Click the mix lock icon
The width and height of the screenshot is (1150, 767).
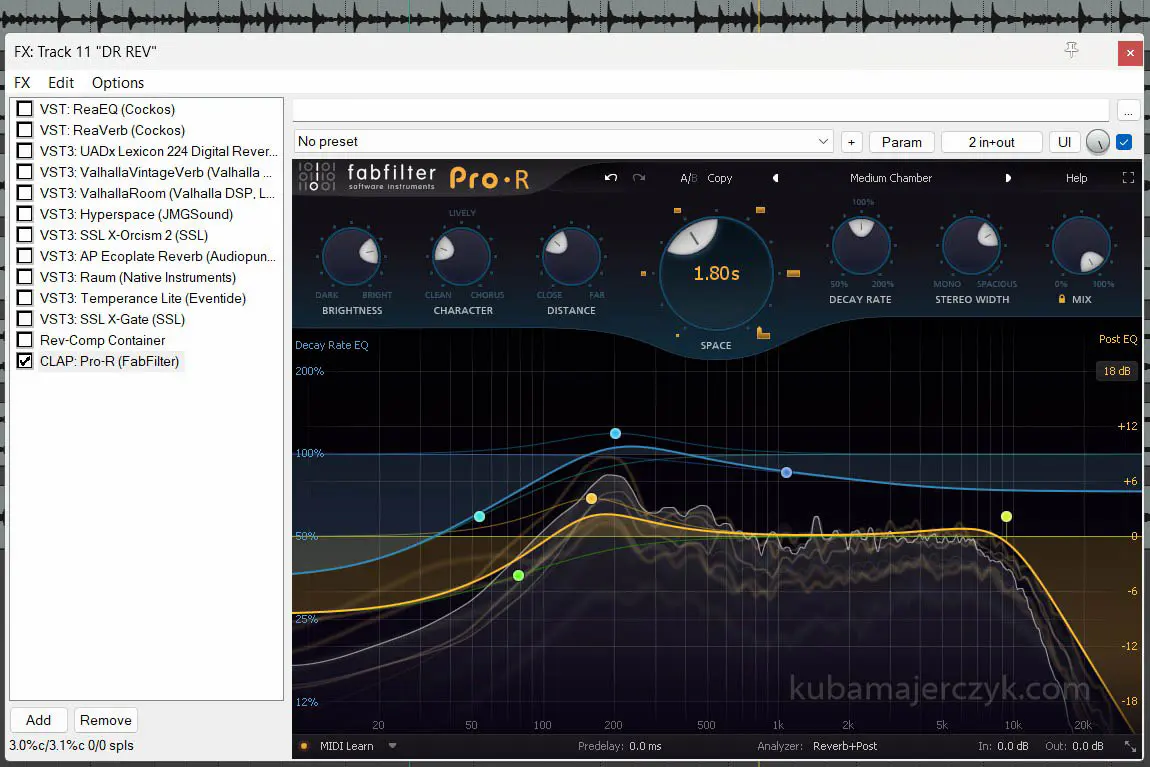coord(1062,299)
